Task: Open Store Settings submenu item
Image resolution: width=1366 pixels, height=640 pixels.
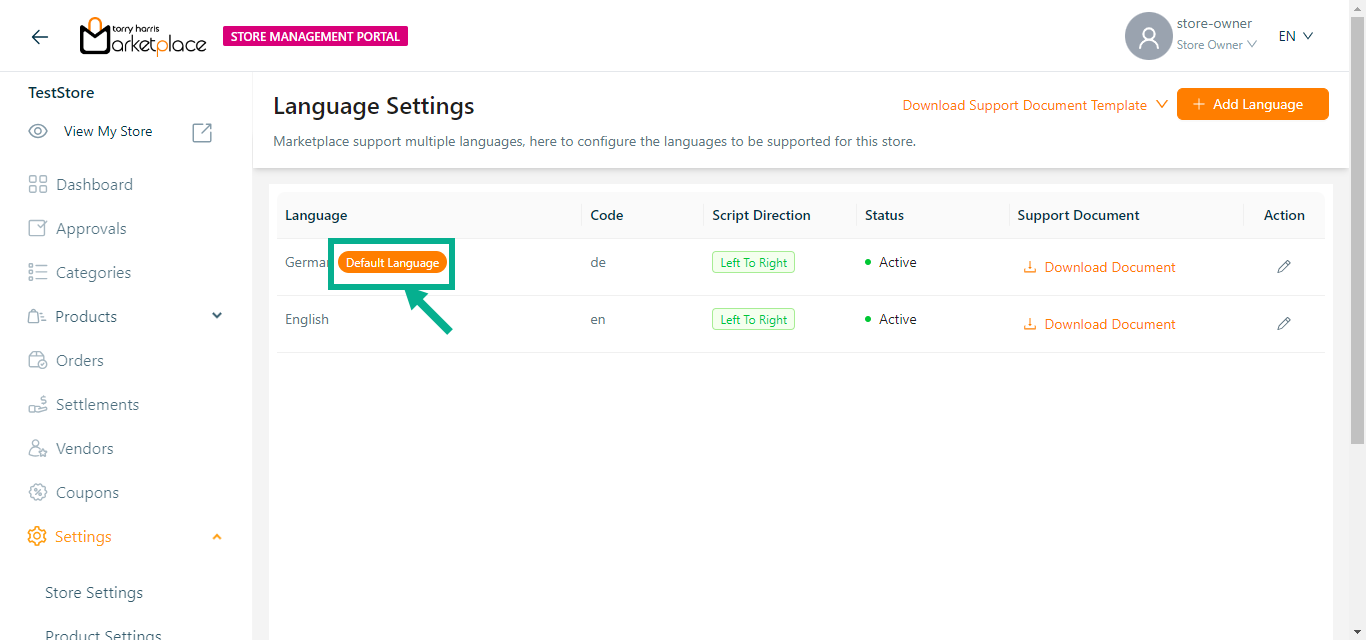Action: pos(94,592)
